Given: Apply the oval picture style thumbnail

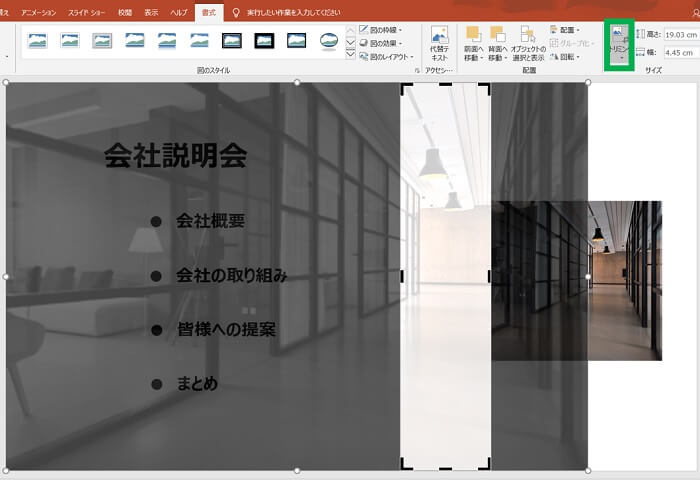Looking at the screenshot, I should tap(328, 41).
